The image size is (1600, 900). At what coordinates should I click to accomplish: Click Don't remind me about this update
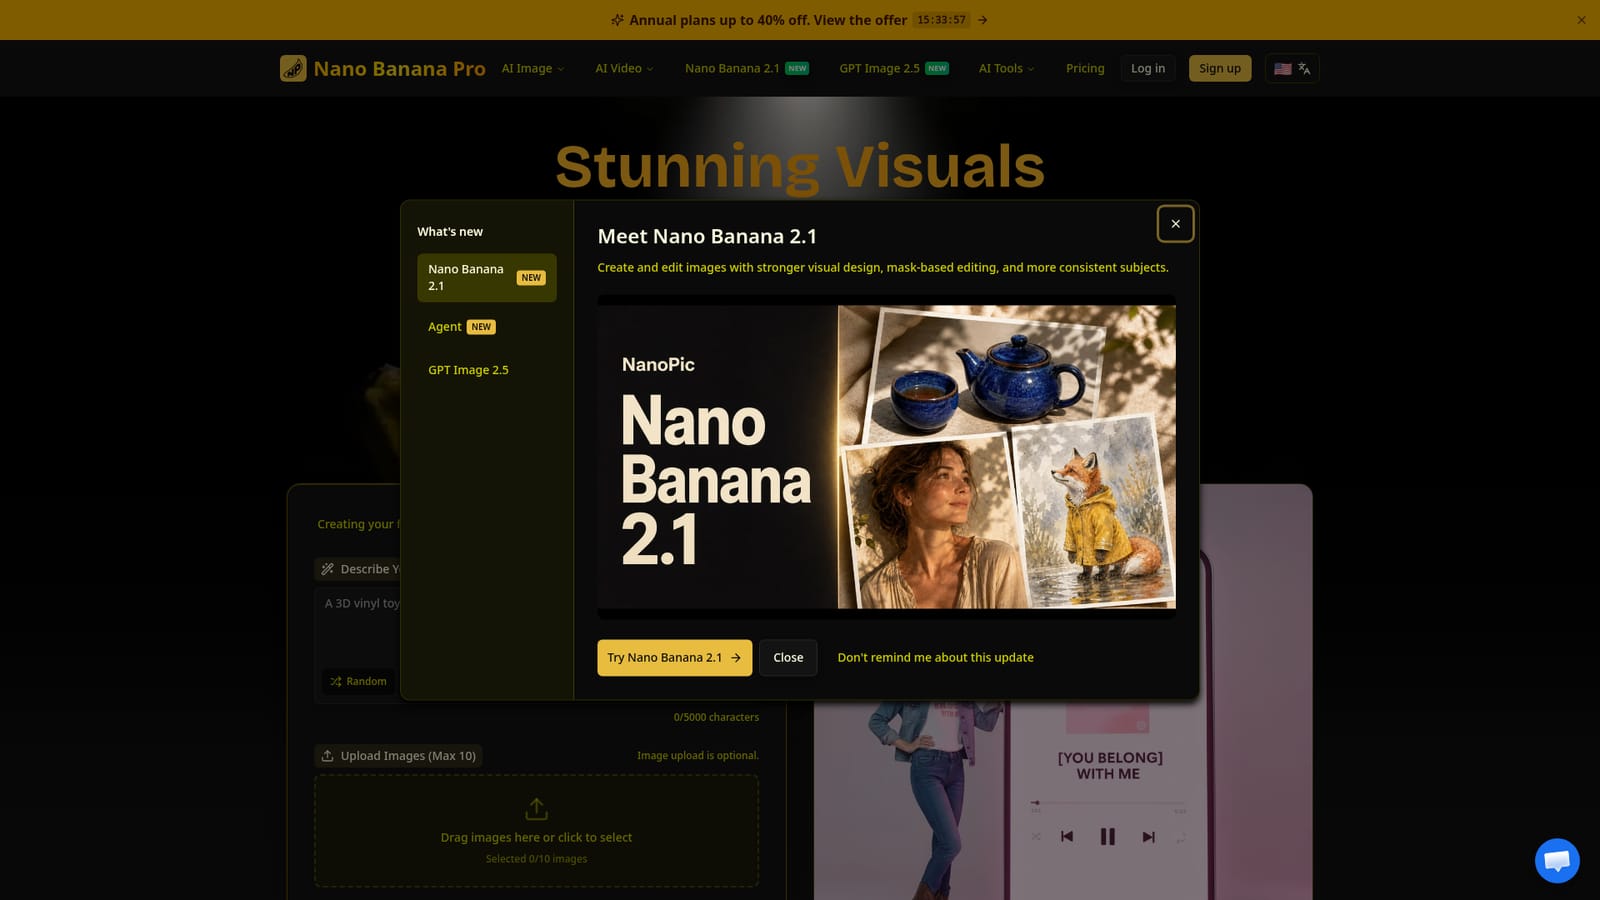pyautogui.click(x=936, y=658)
